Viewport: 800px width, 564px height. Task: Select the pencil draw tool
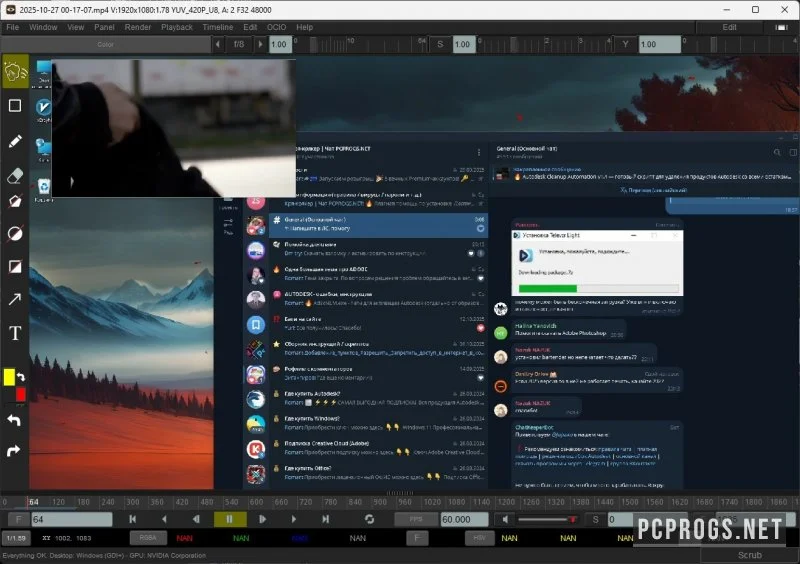[15, 141]
